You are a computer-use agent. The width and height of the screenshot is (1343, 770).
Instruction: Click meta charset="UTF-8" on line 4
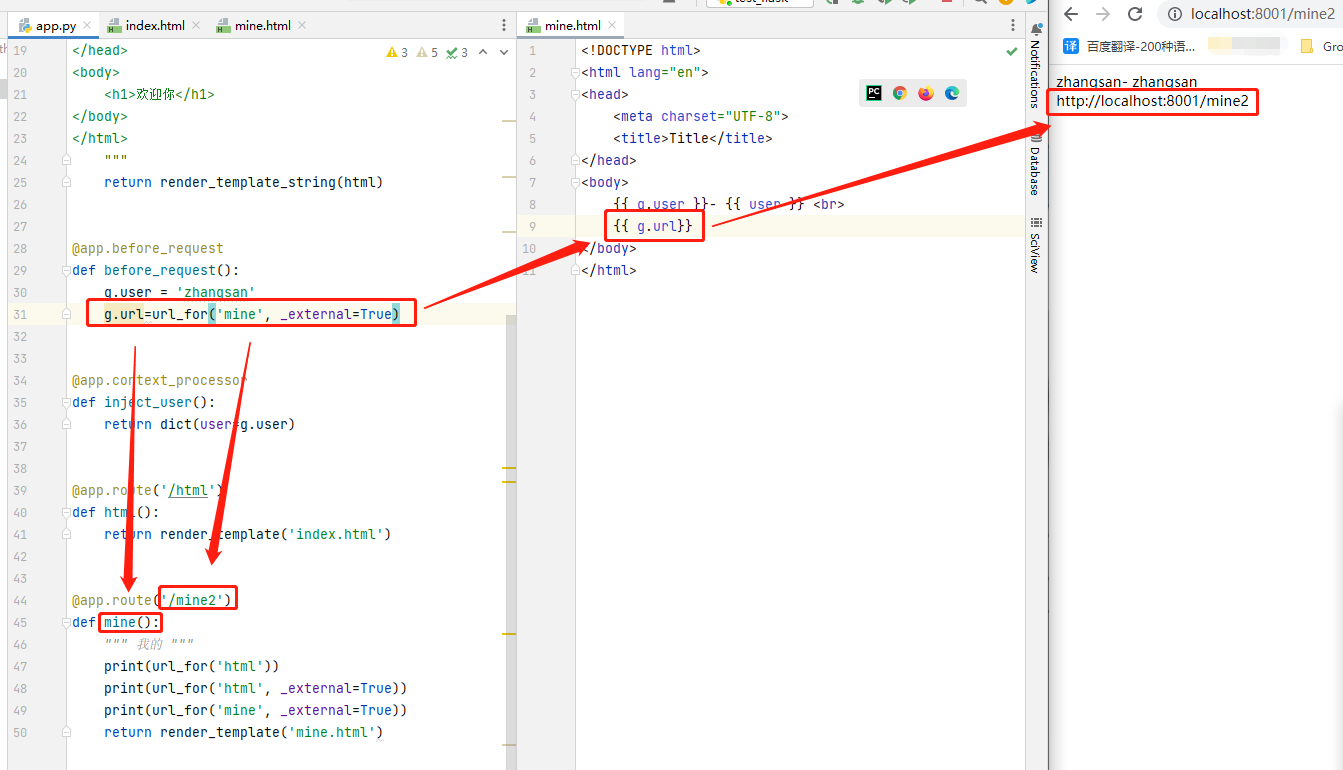tap(701, 116)
